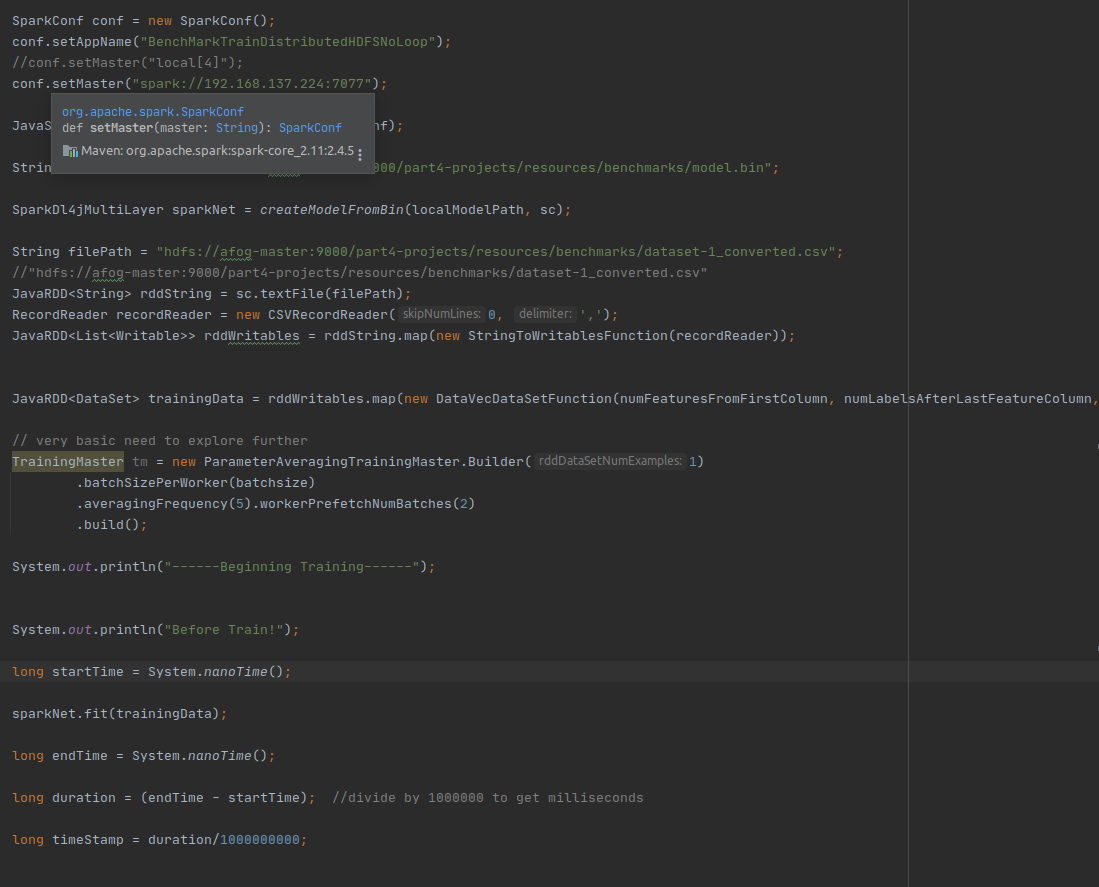This screenshot has height=887, width=1099.
Task: Click the startTime nanoTime declaration line
Action: pyautogui.click(x=151, y=672)
